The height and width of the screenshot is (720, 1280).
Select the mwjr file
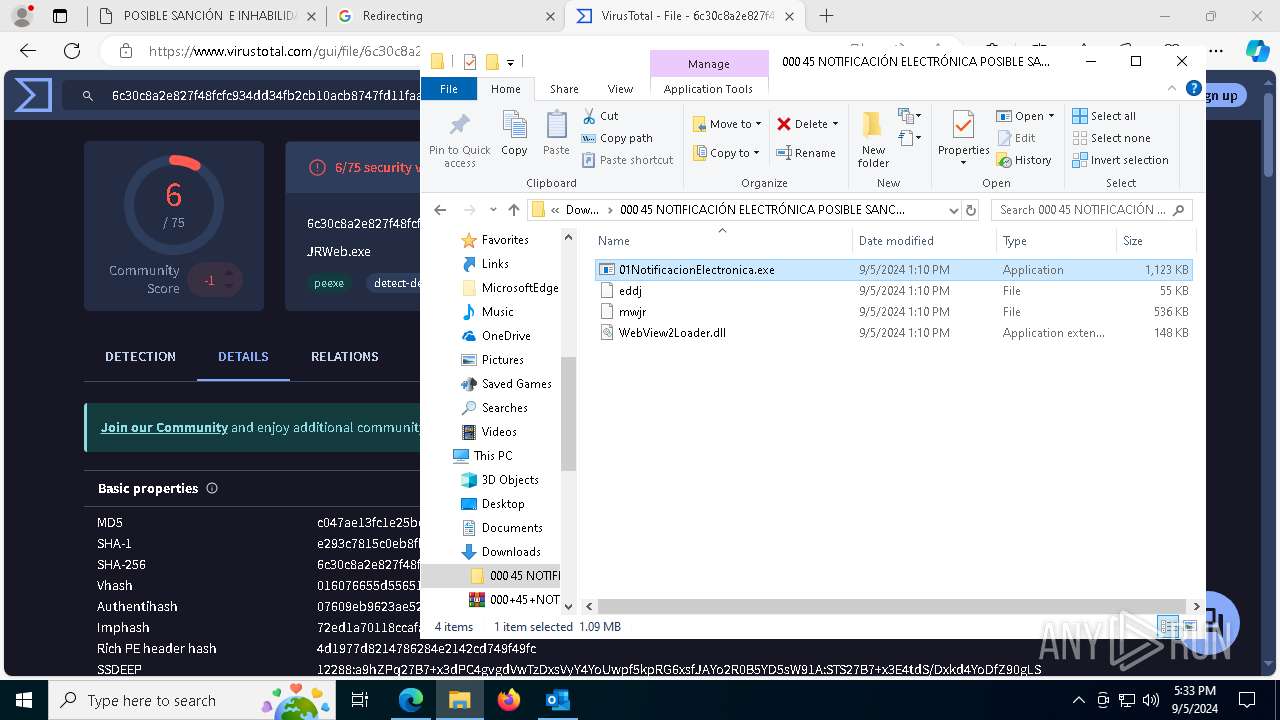893,312
